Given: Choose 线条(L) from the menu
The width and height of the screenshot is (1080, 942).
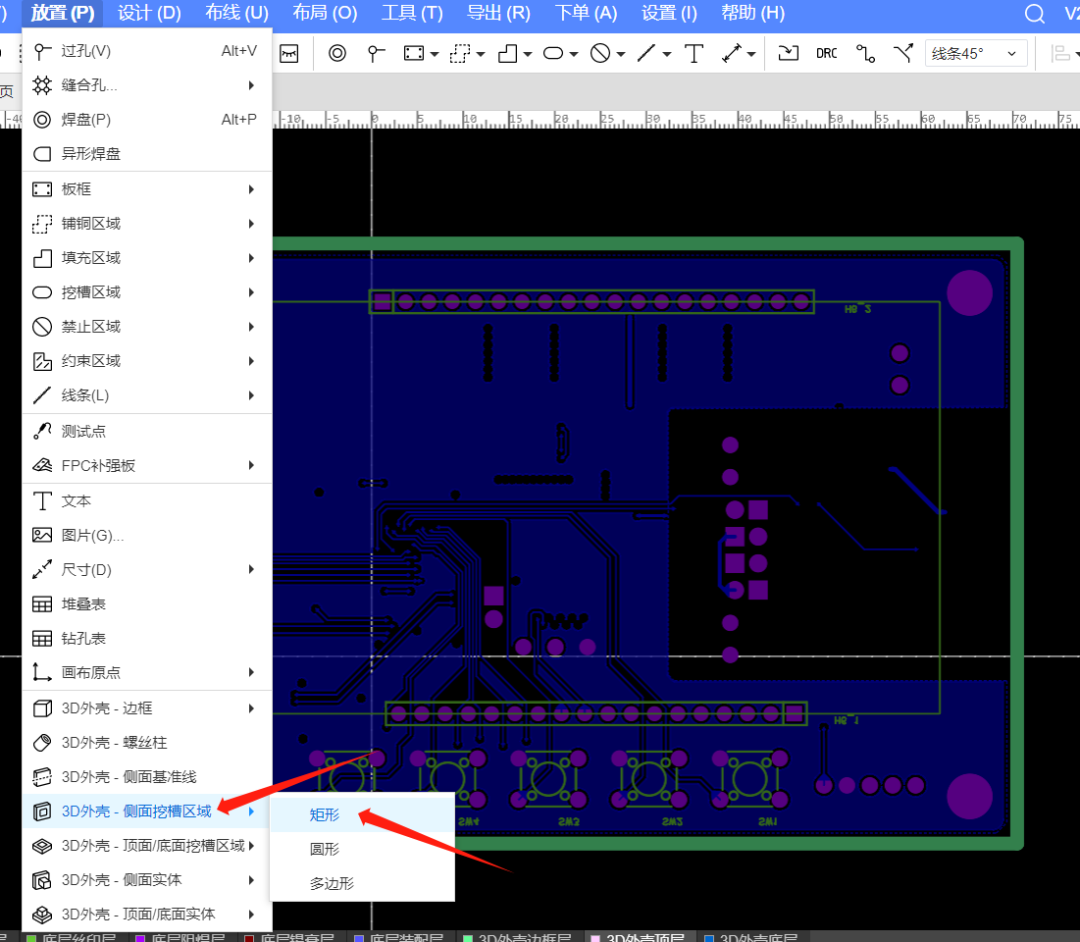Looking at the screenshot, I should [147, 395].
